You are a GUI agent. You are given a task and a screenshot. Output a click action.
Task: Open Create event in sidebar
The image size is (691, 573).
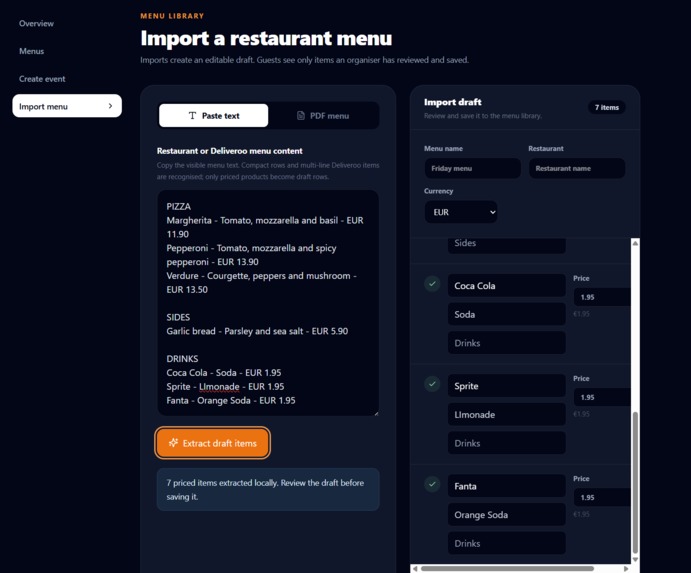pos(42,79)
